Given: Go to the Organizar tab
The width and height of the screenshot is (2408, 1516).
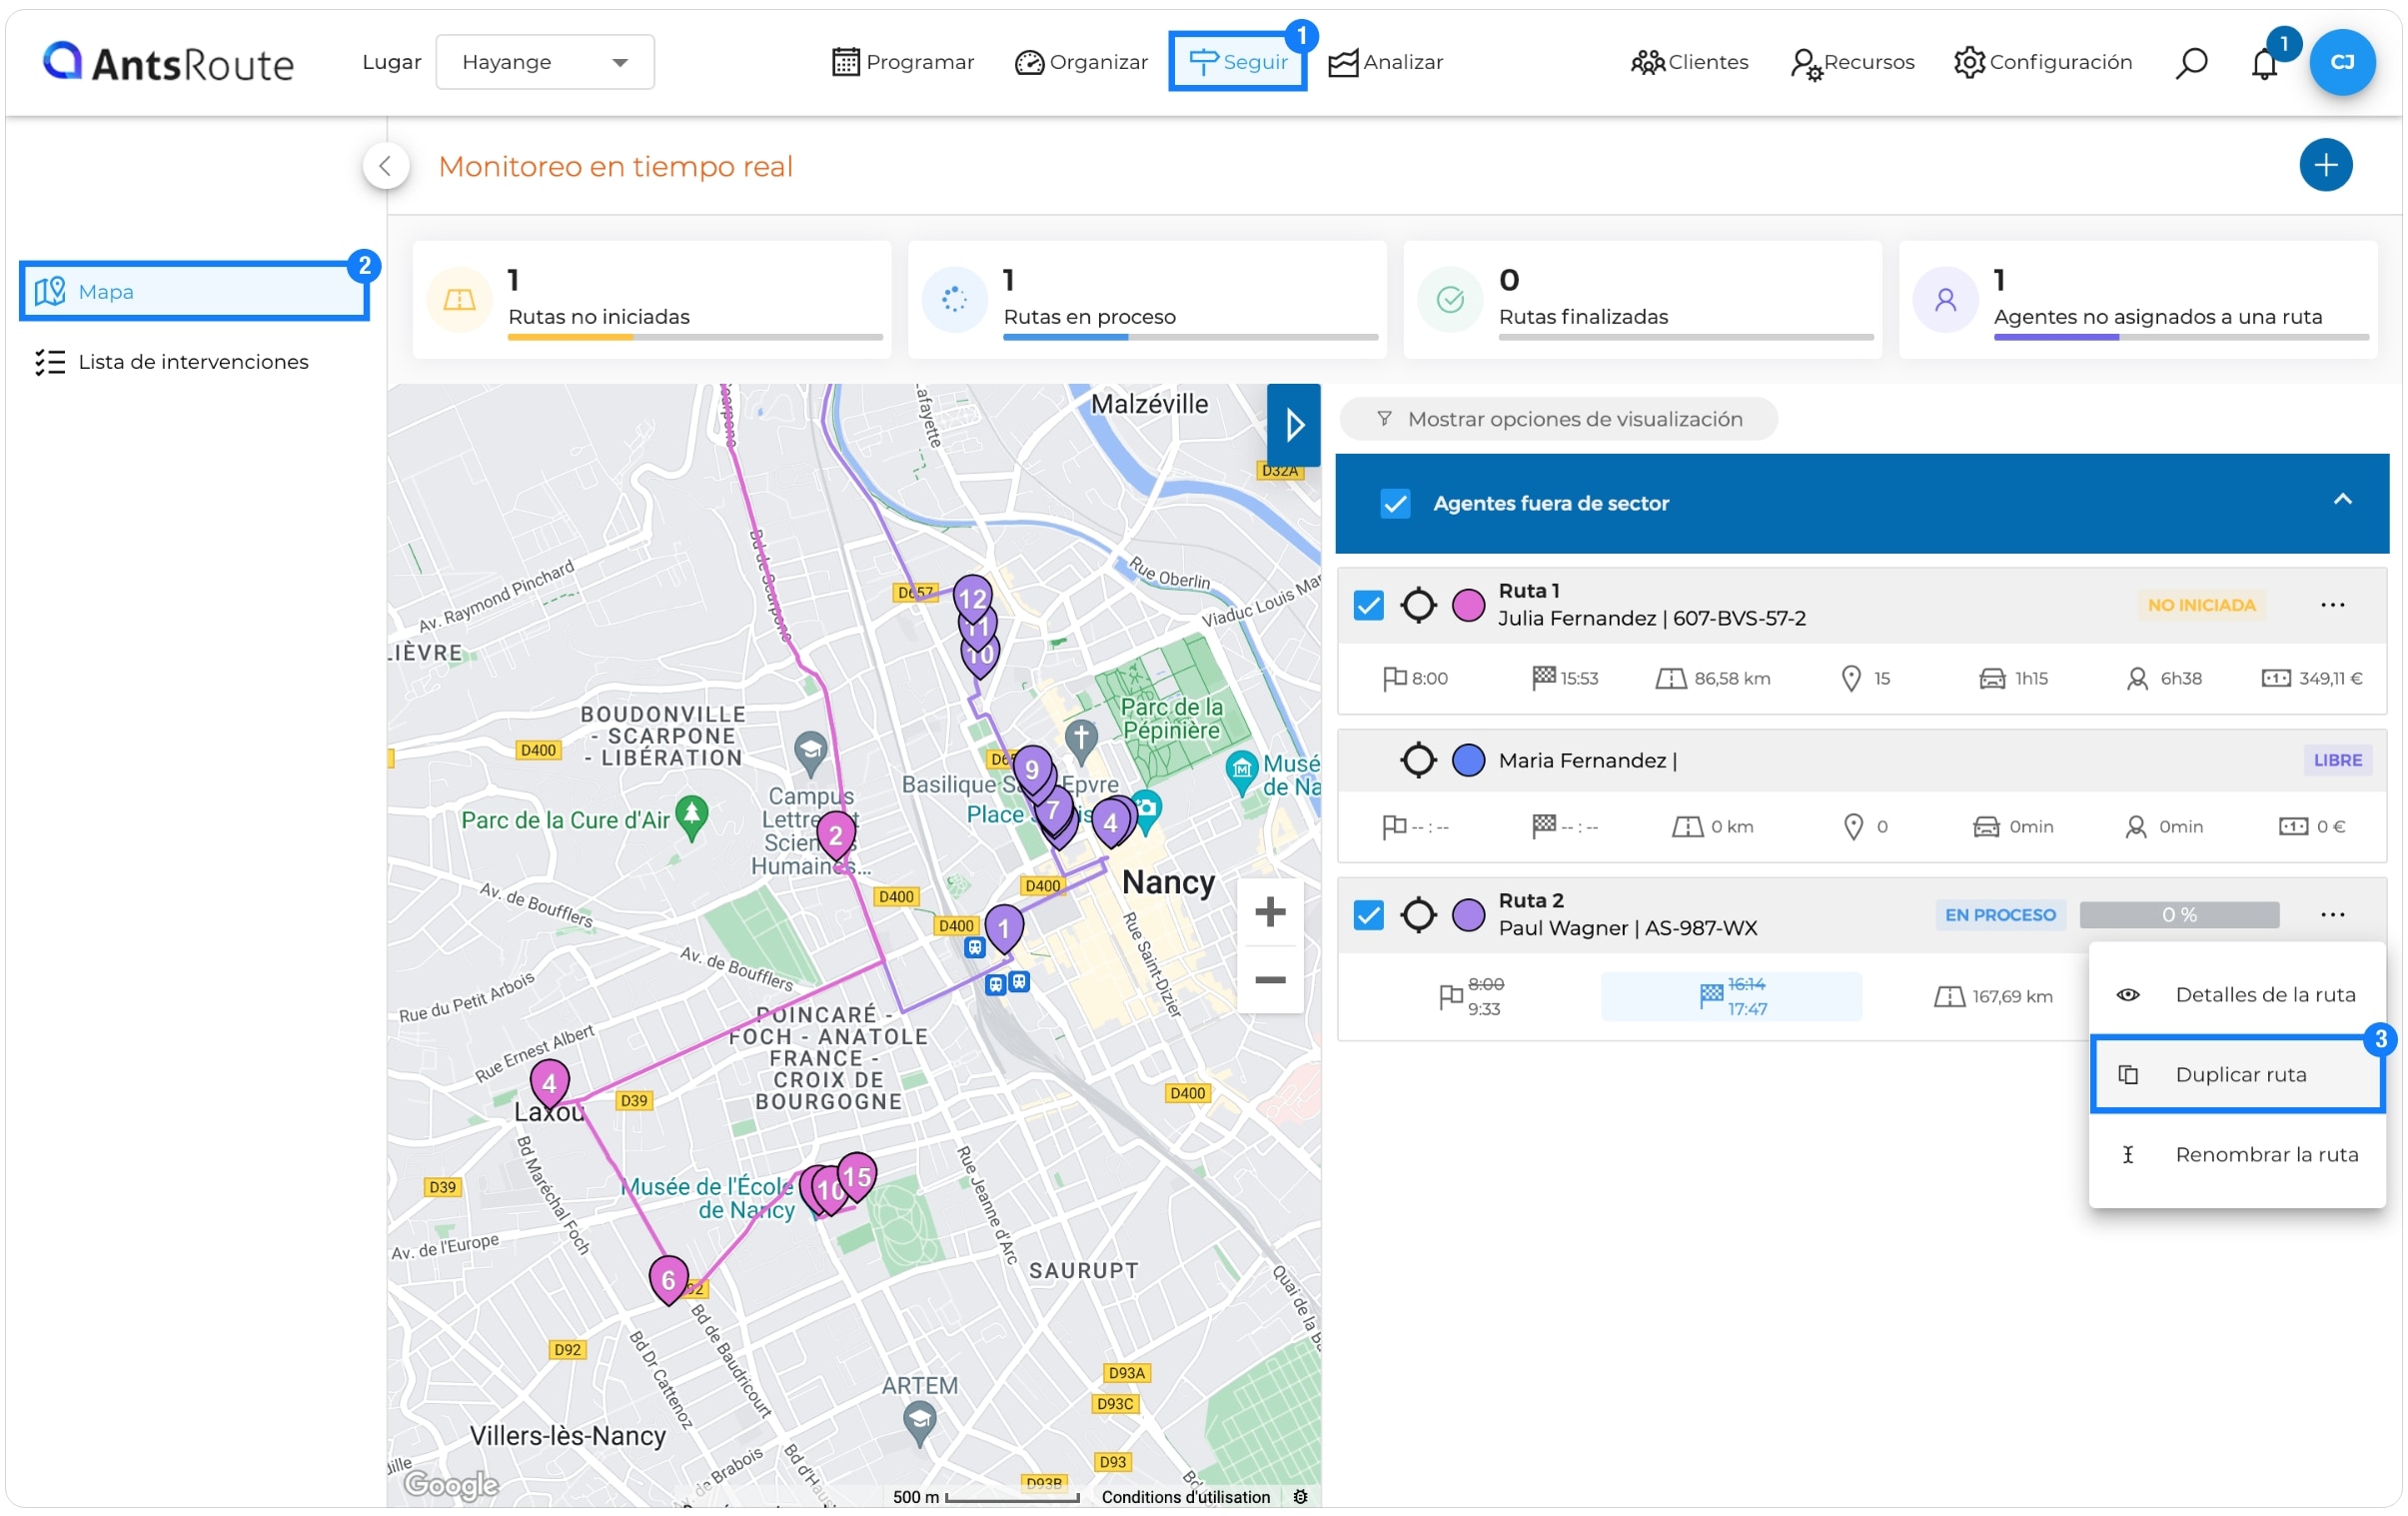Looking at the screenshot, I should (x=1081, y=62).
